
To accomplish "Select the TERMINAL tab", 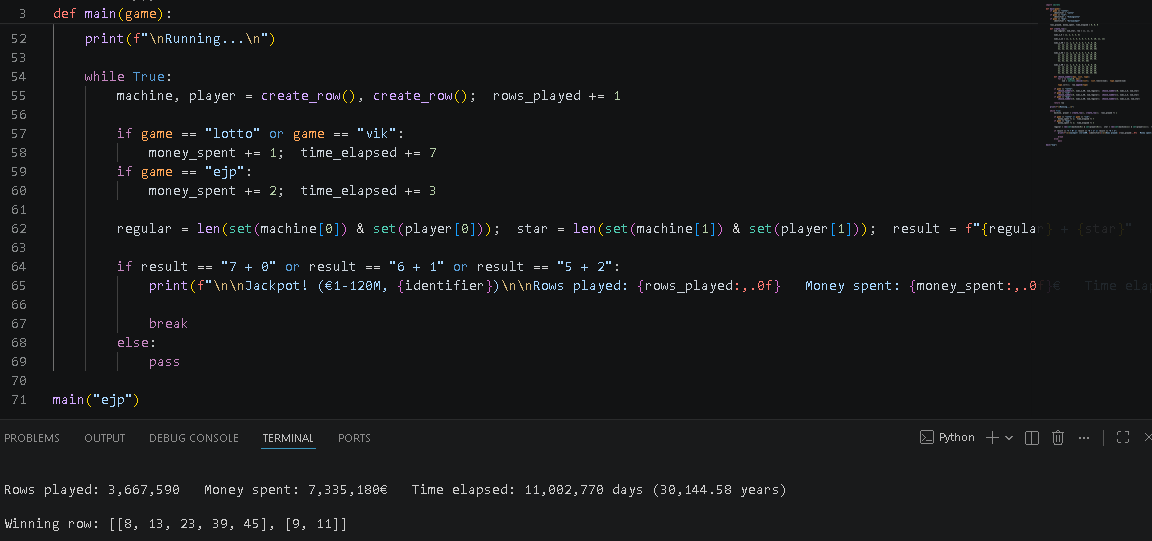I will (288, 438).
